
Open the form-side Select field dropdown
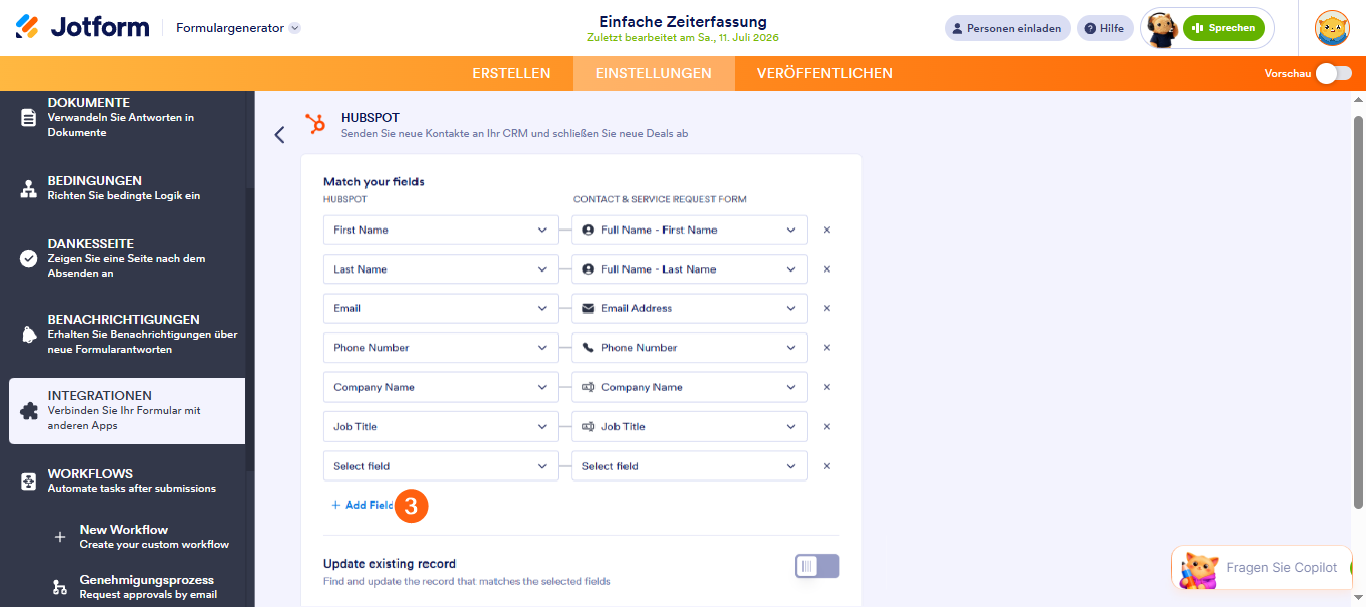(689, 466)
